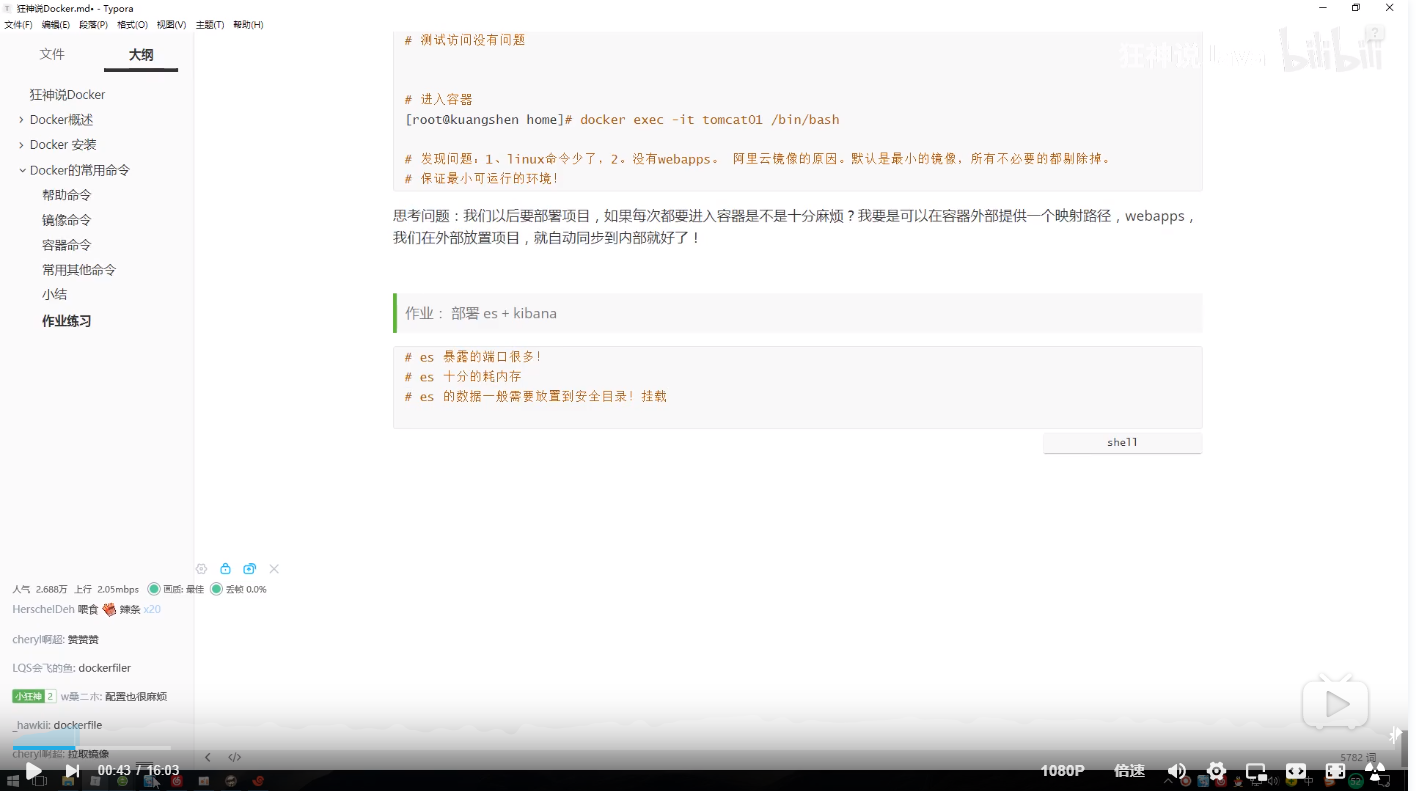Open the File Explorer taskbar icon
This screenshot has height=791, width=1416.
point(68,781)
